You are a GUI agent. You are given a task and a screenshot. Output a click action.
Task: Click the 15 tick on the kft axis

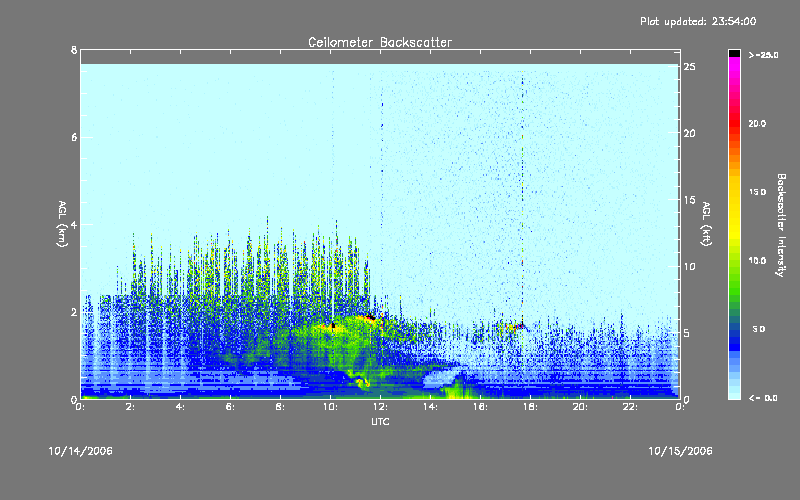point(690,200)
